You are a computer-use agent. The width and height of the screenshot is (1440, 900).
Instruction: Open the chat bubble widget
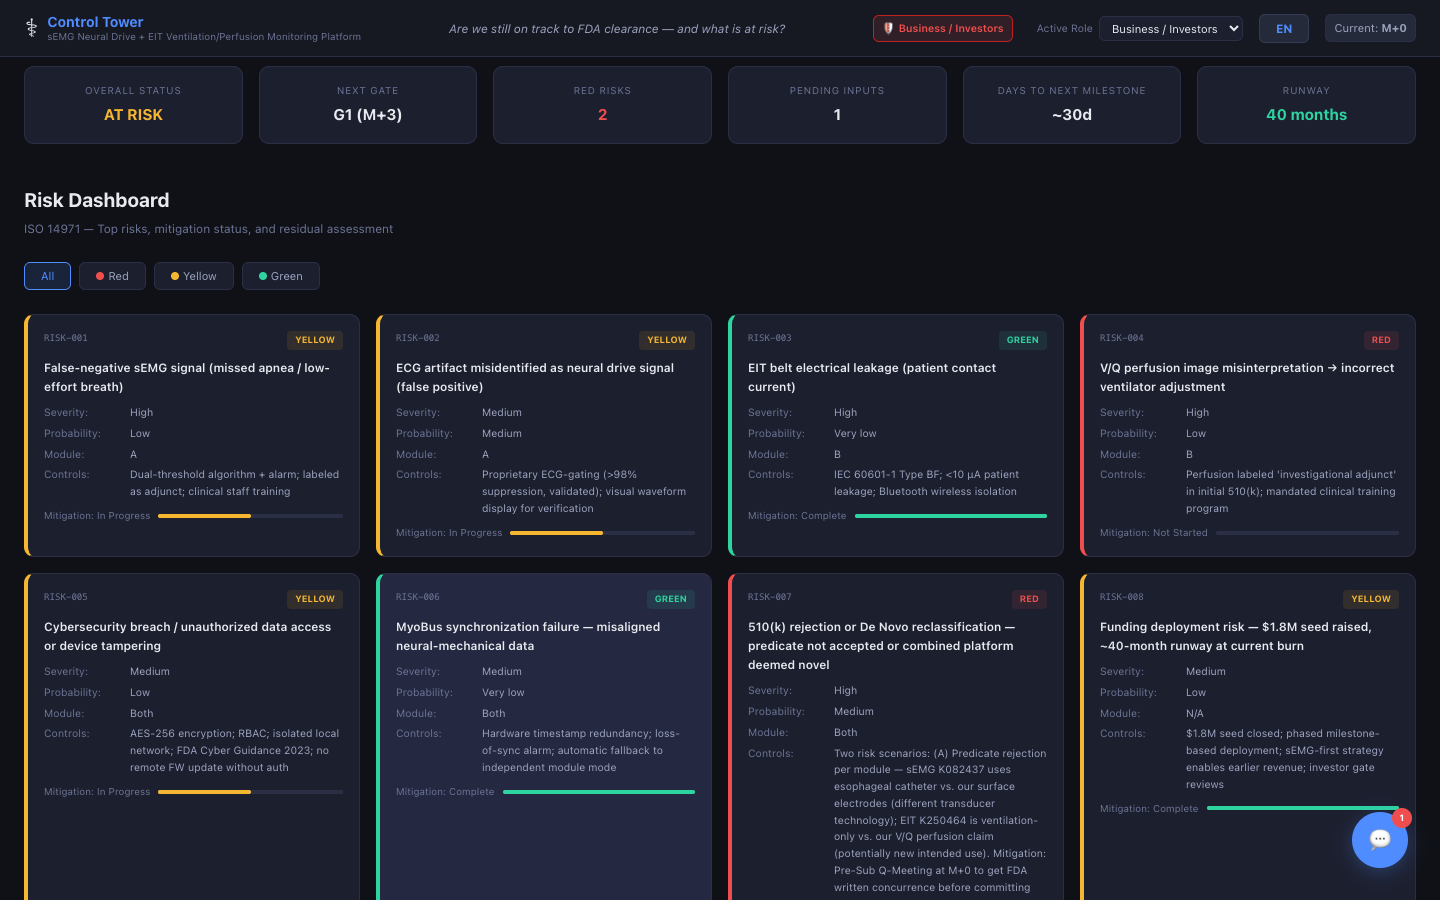point(1379,840)
